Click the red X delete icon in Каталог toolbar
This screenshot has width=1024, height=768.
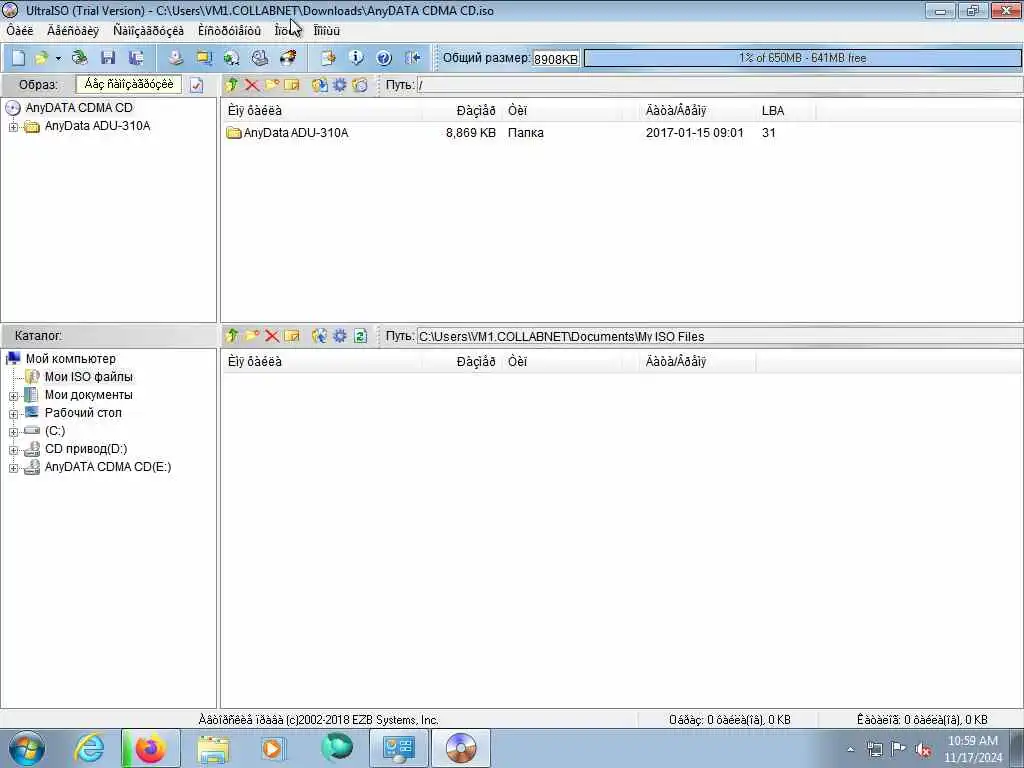point(272,336)
